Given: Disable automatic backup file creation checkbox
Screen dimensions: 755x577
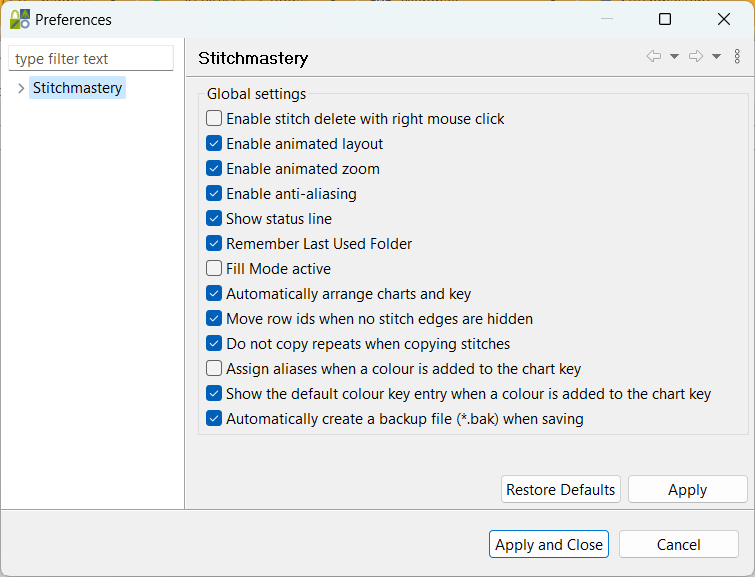Looking at the screenshot, I should [214, 419].
